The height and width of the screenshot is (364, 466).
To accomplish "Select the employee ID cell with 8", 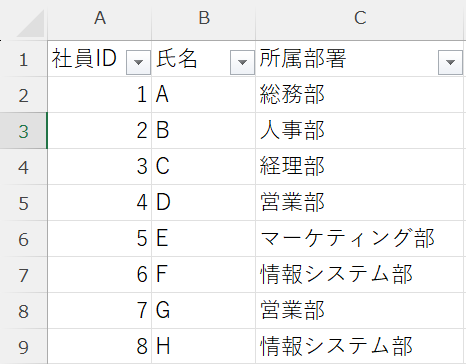I will [x=100, y=347].
